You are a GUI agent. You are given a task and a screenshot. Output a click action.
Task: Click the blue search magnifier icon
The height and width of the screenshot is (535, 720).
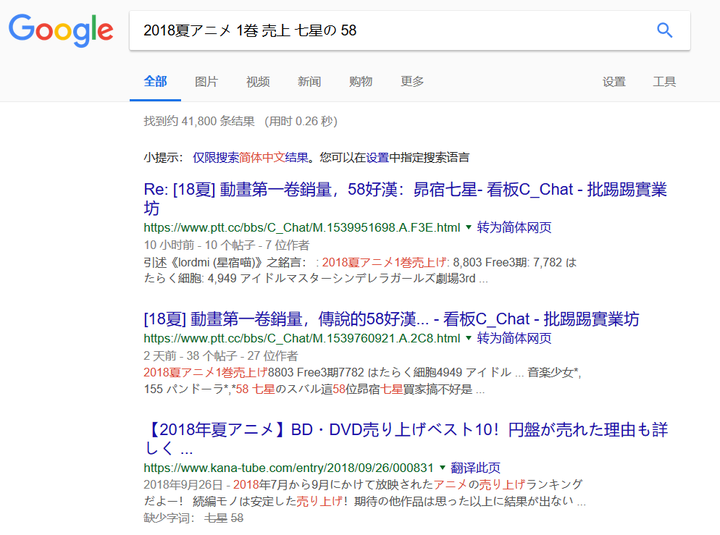pyautogui.click(x=664, y=30)
